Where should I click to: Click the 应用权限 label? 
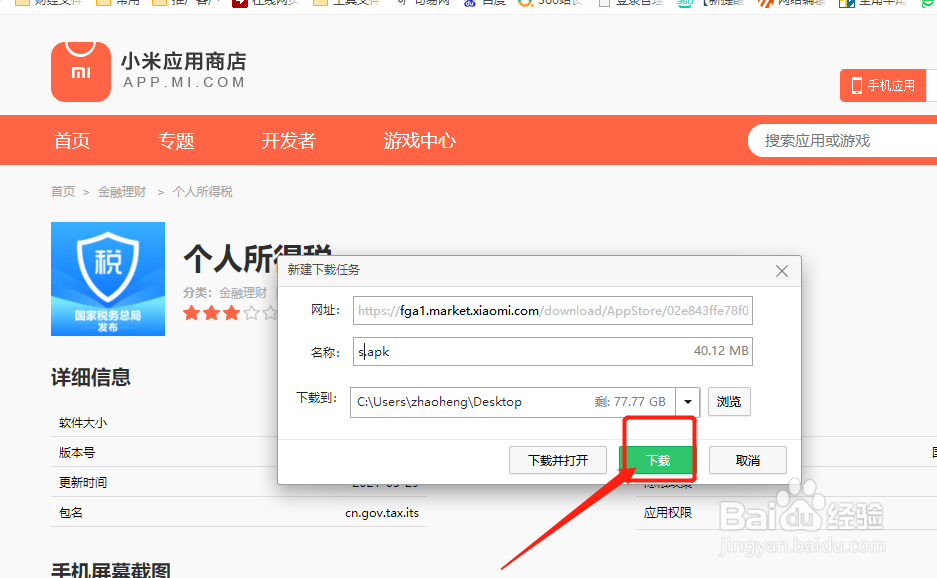[x=667, y=513]
